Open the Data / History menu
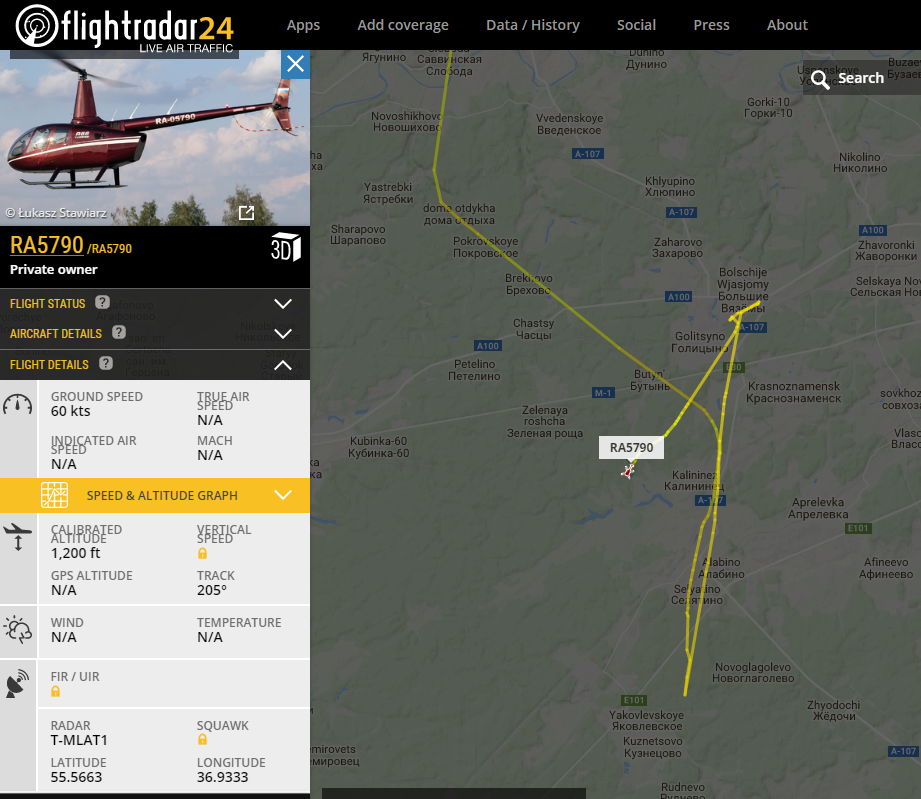This screenshot has height=799, width=921. point(533,25)
